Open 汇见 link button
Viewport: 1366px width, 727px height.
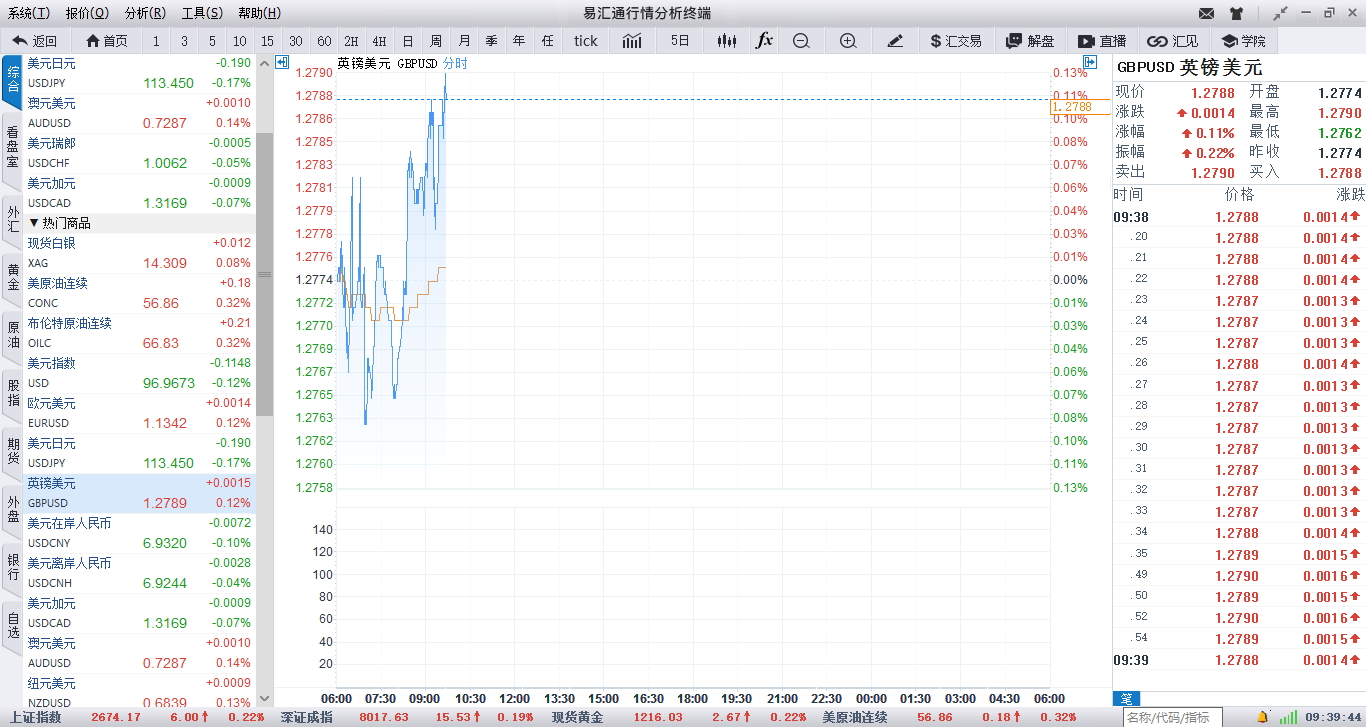click(1173, 41)
